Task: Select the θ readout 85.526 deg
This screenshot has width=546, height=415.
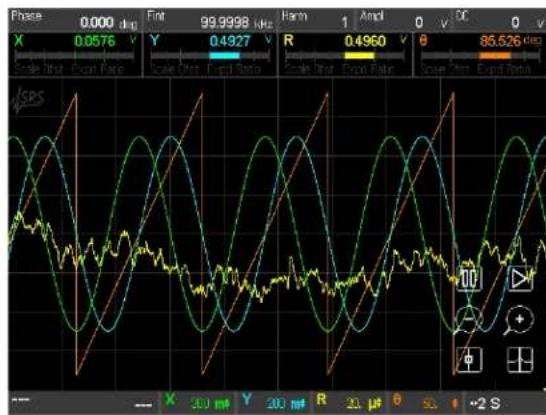Action: (481, 41)
